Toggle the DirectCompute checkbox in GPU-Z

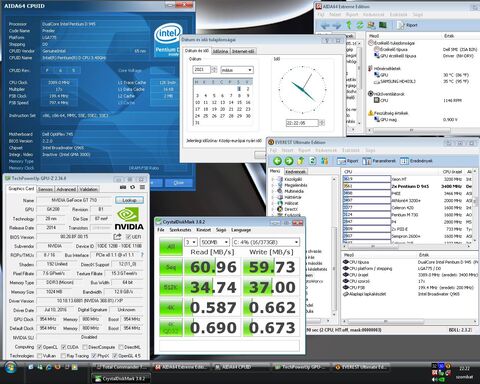tap(85, 347)
